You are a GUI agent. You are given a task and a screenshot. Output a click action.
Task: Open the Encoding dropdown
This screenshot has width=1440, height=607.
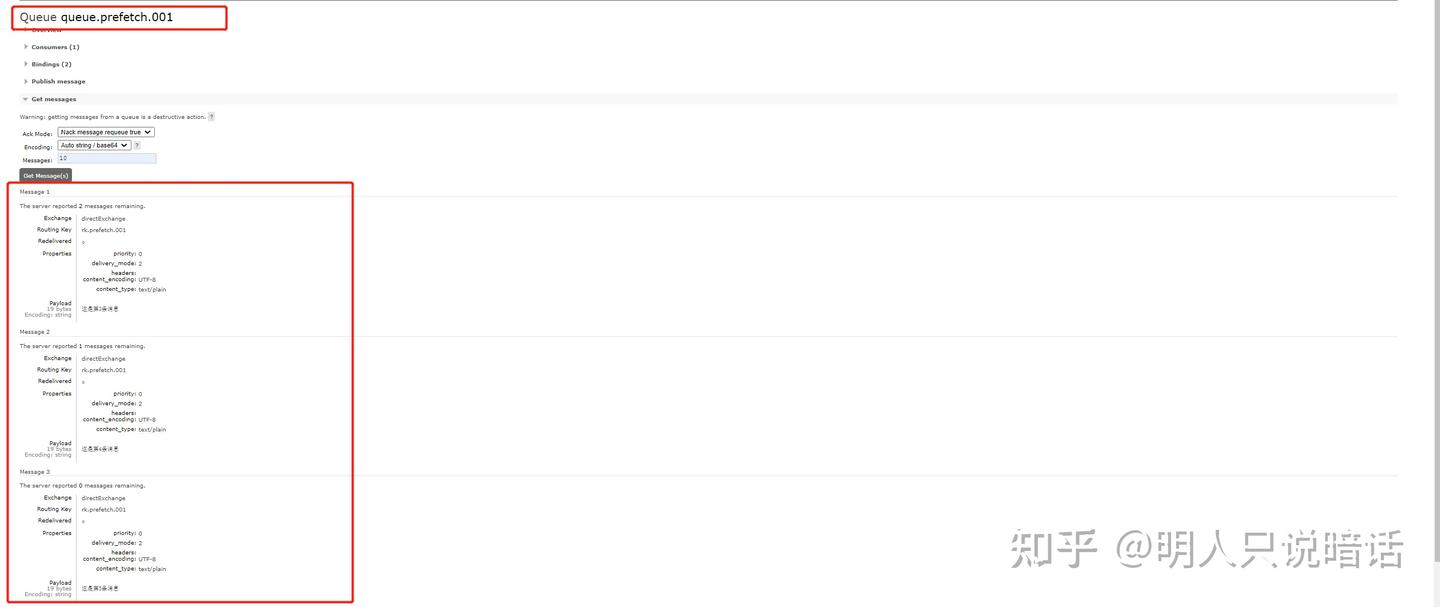[x=95, y=145]
